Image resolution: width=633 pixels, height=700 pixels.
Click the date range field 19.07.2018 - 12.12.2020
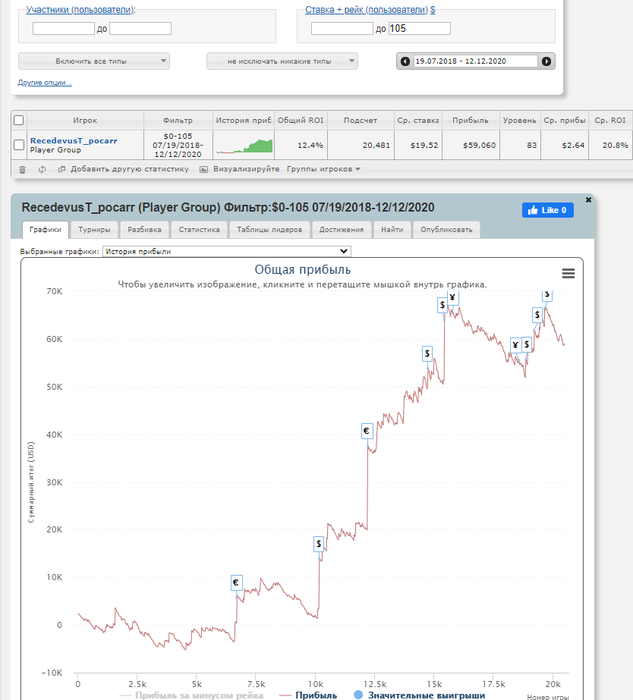point(475,62)
